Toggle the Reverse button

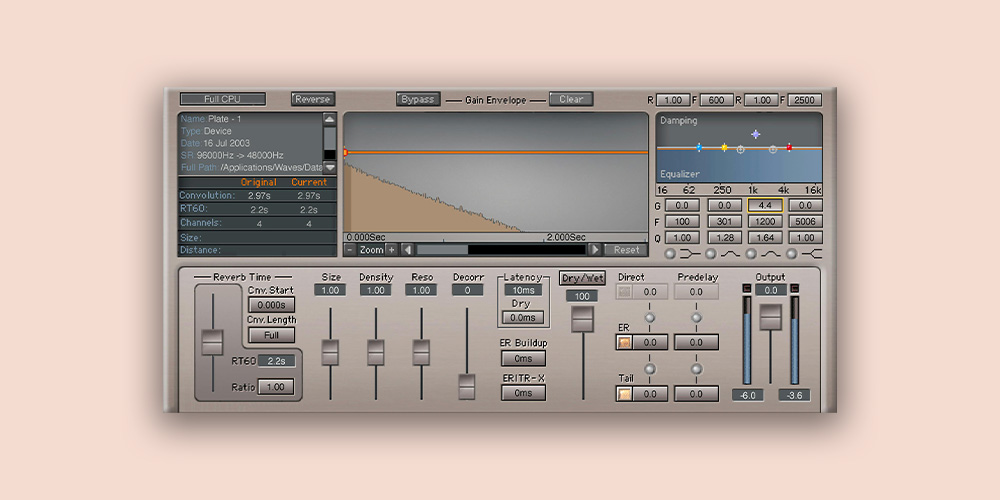(312, 99)
